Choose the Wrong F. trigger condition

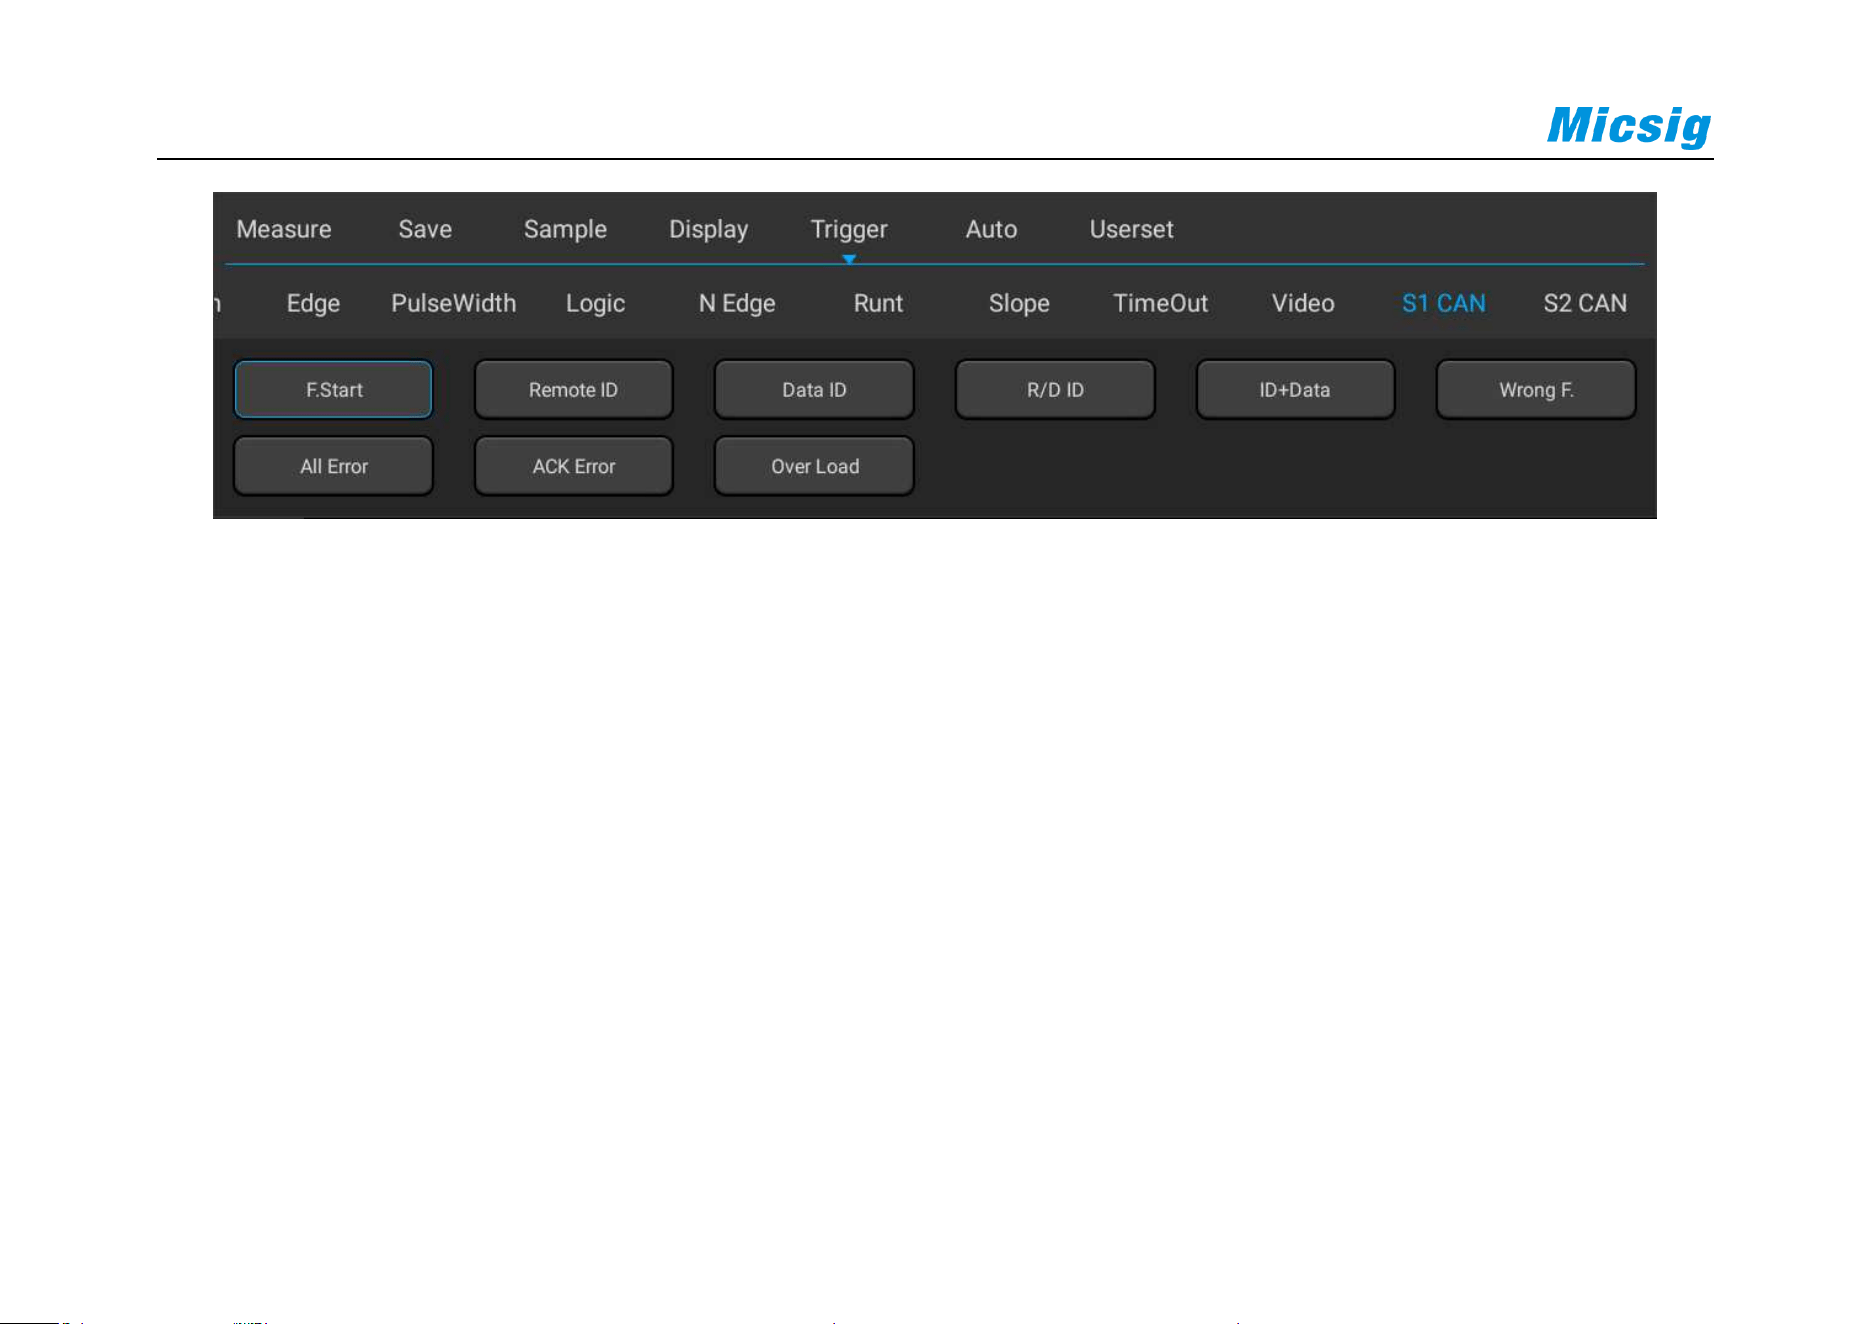click(1536, 389)
